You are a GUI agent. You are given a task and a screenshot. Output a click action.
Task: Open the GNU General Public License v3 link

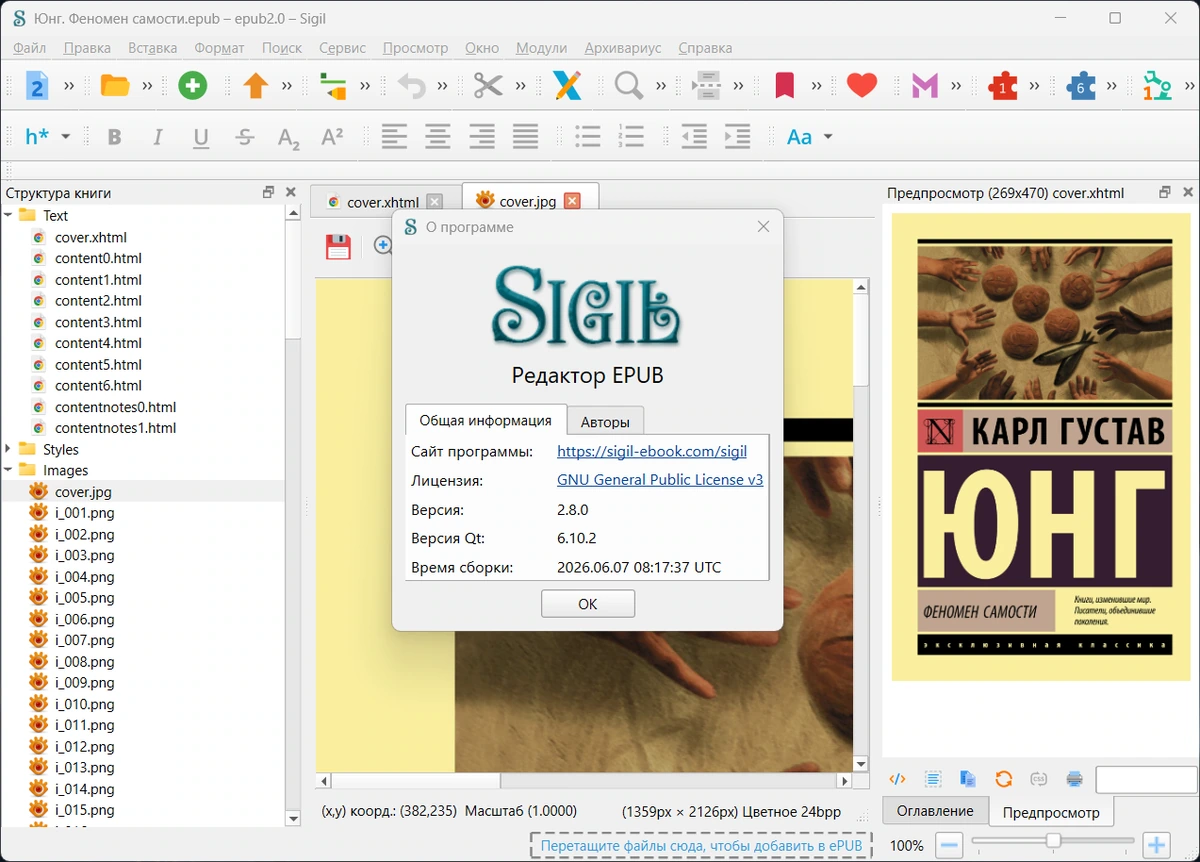[660, 480]
